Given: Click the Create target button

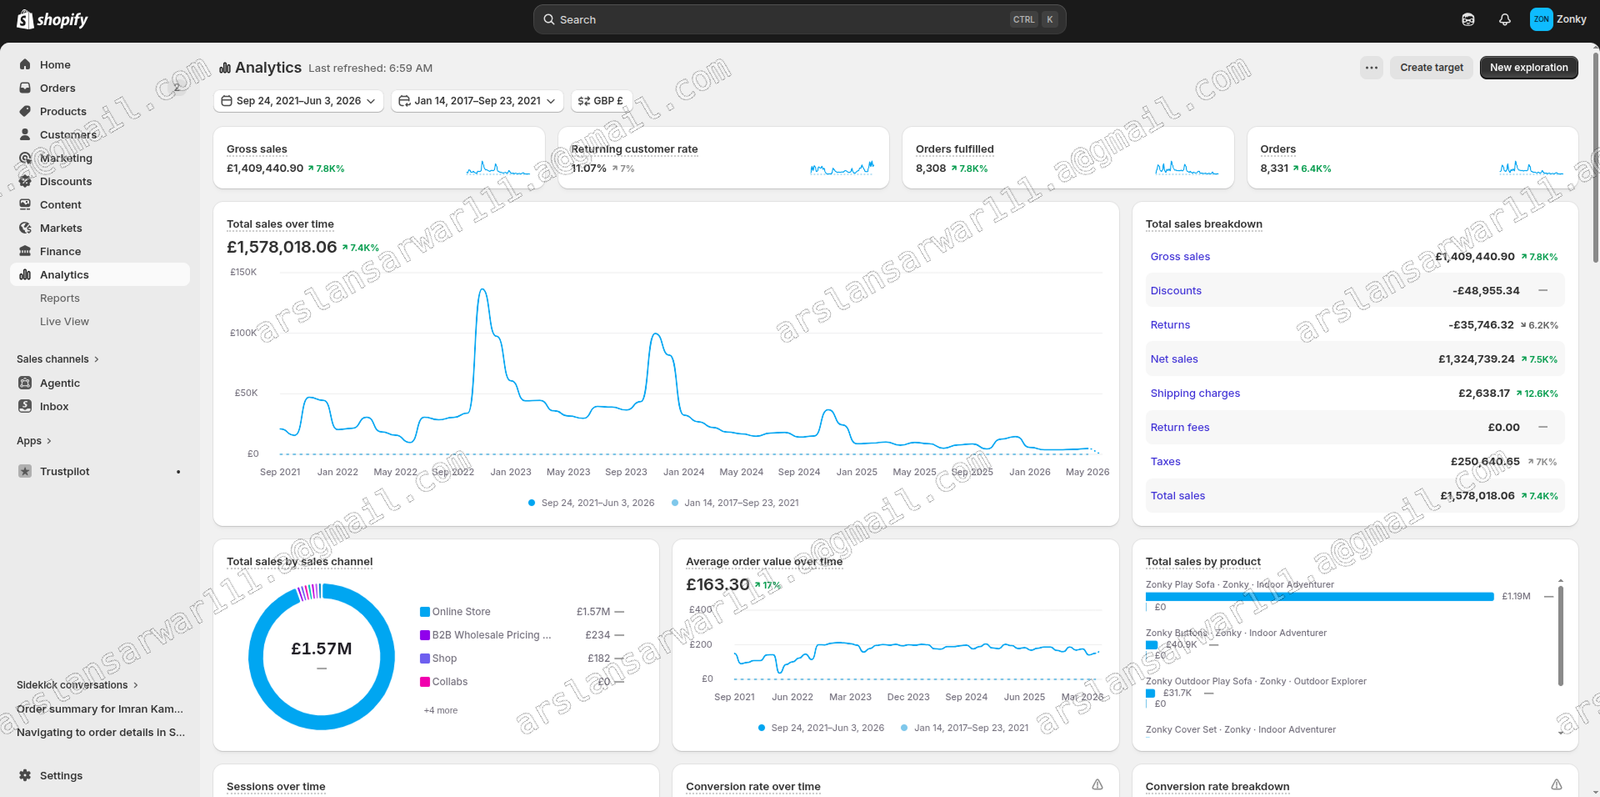Looking at the screenshot, I should (x=1431, y=68).
